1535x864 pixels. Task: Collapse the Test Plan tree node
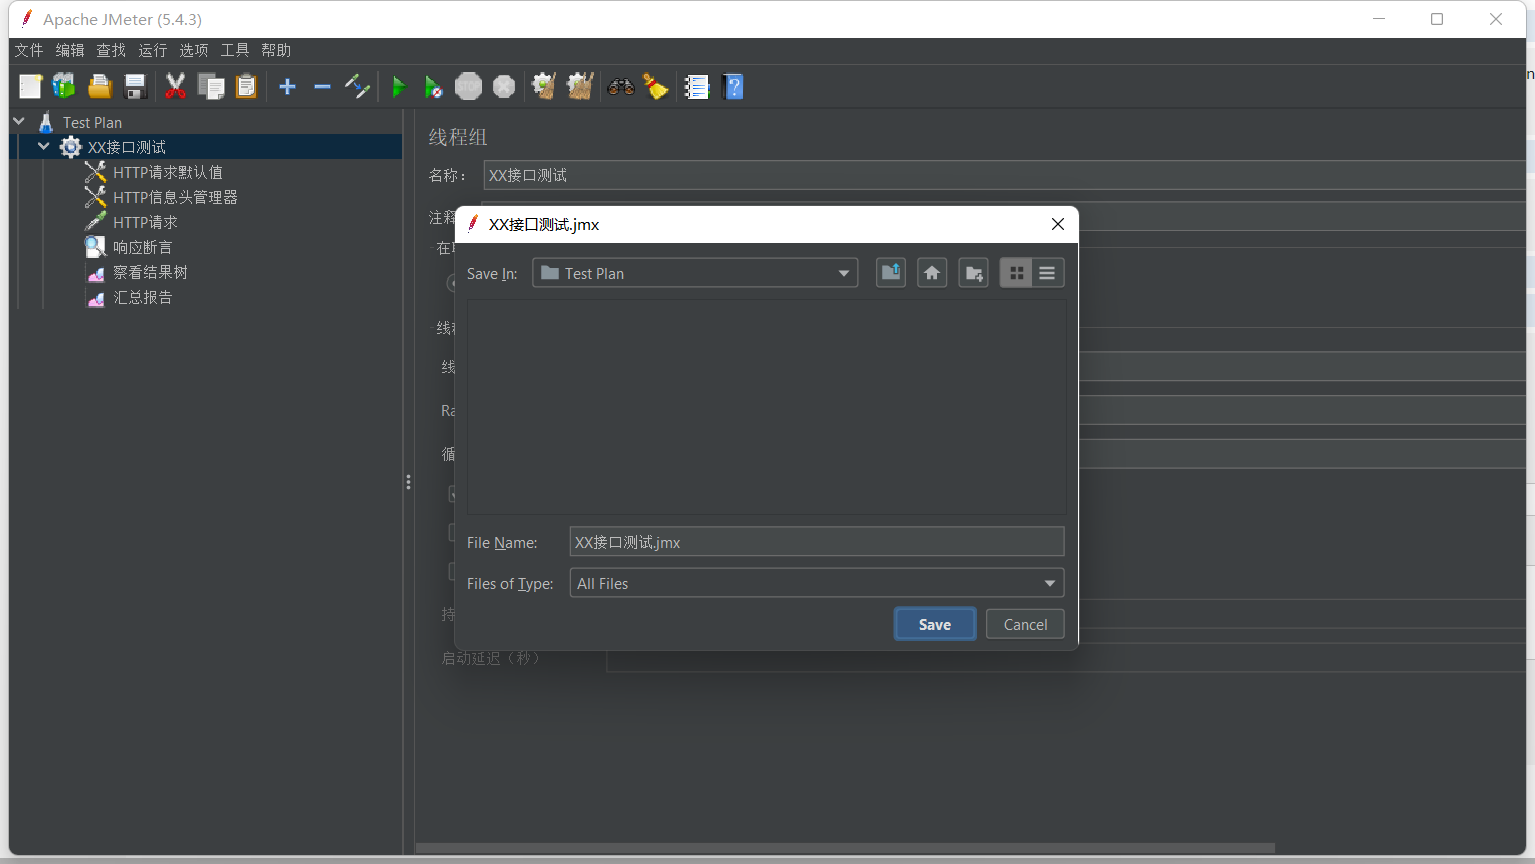click(x=19, y=121)
